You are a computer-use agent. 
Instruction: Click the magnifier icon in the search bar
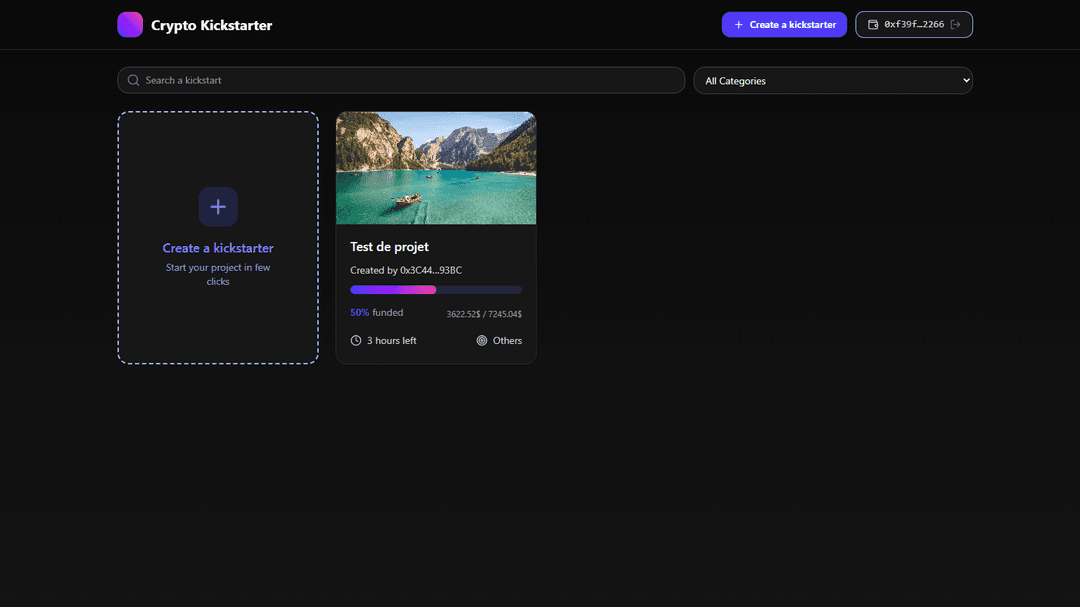click(133, 80)
